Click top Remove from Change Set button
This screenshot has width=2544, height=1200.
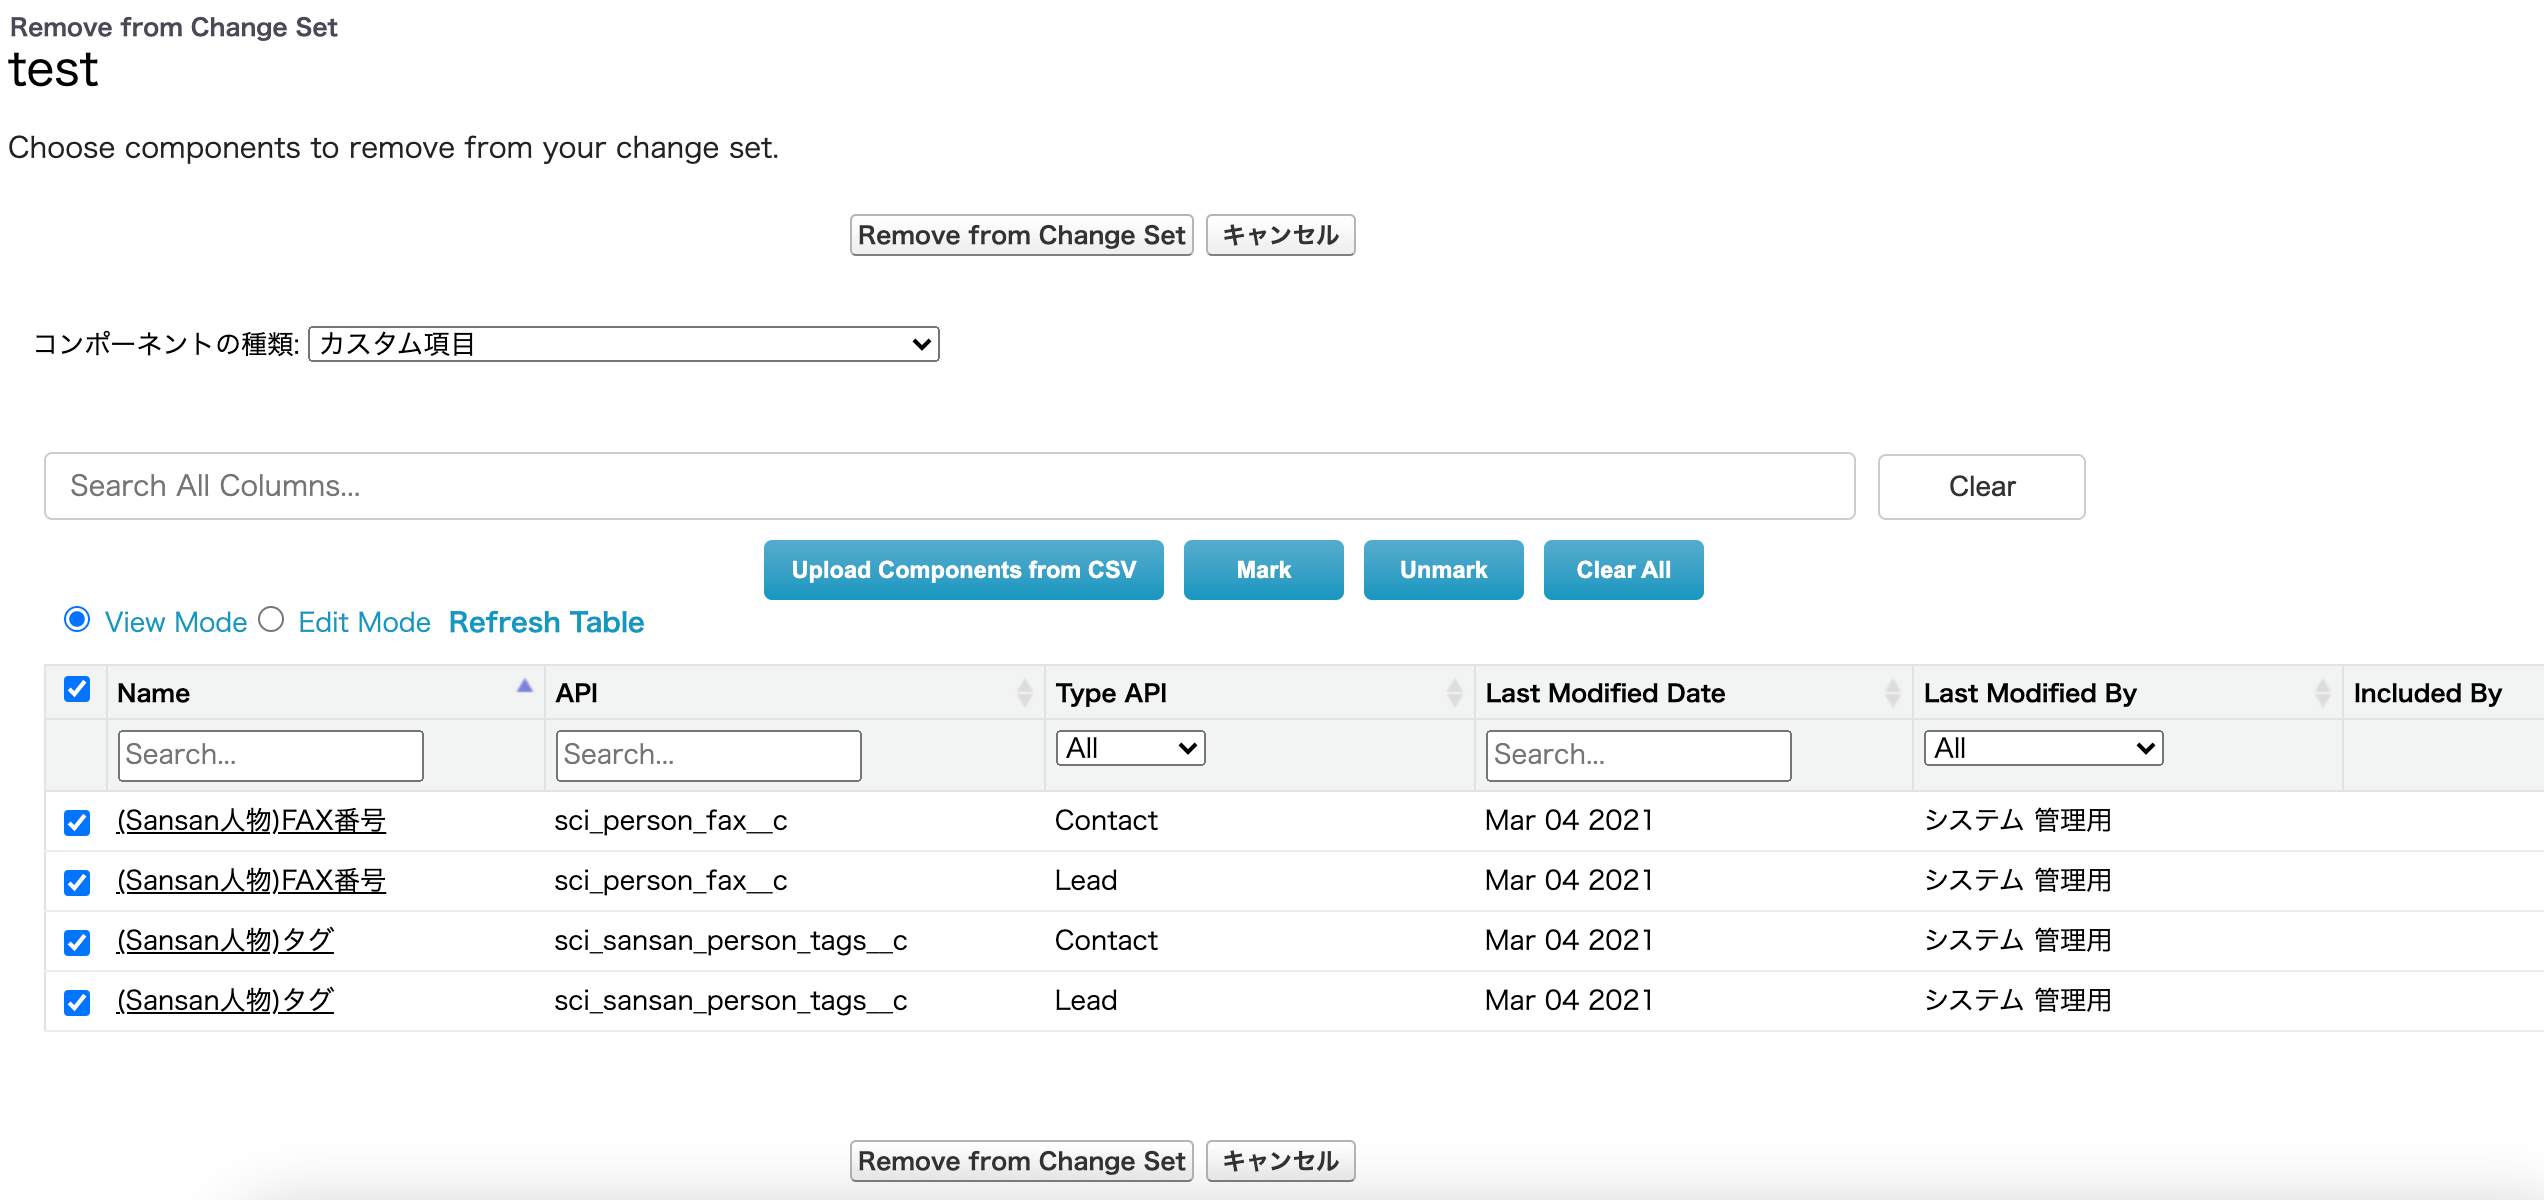pos(1021,235)
